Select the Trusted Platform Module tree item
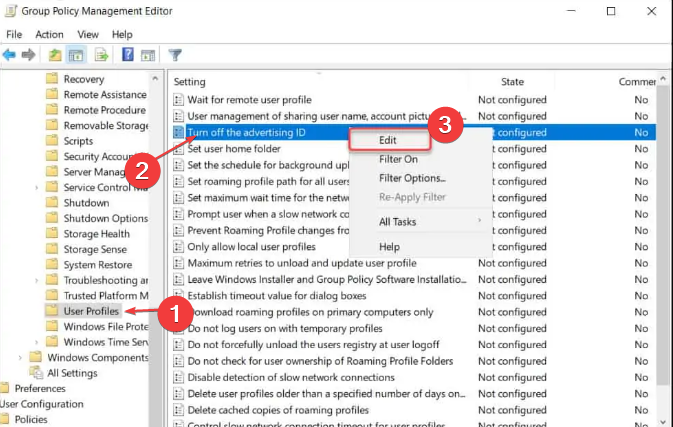Viewport: 673px width, 427px height. [x=106, y=295]
